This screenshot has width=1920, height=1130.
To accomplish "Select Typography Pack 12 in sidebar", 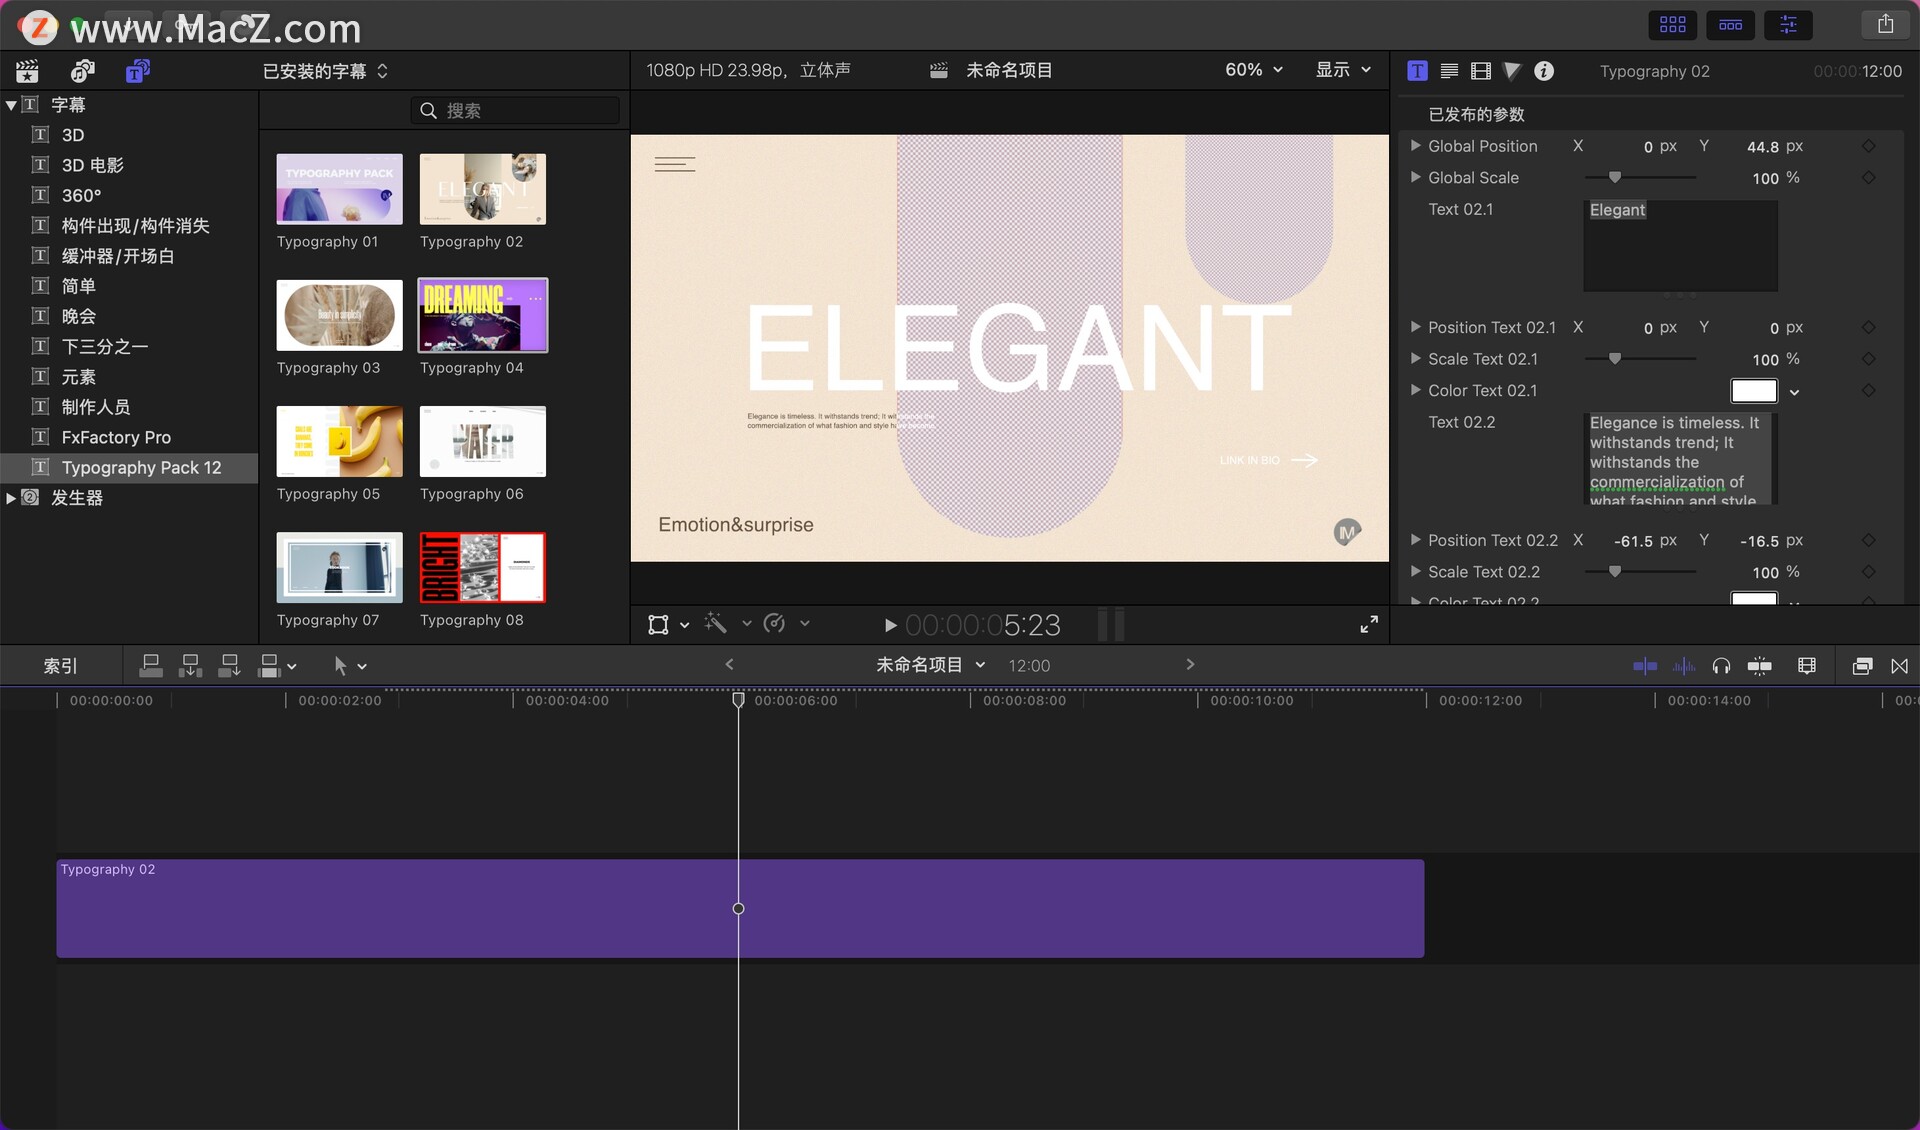I will pyautogui.click(x=141, y=468).
